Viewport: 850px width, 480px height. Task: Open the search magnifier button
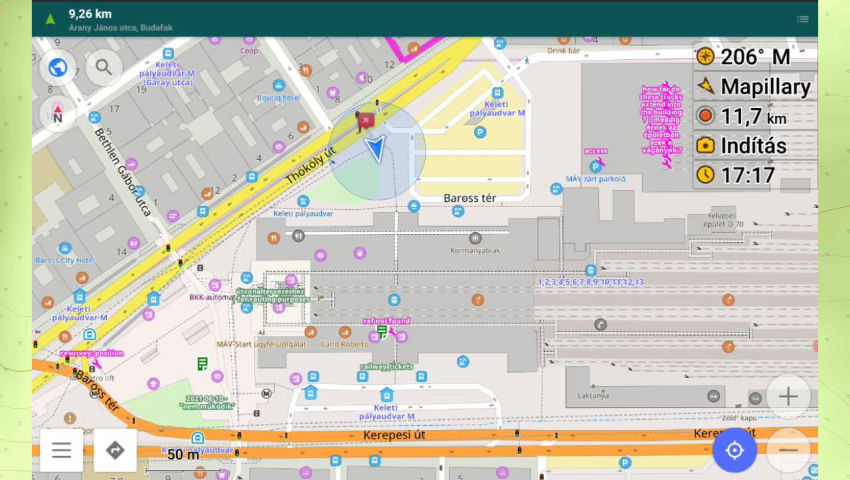(104, 67)
